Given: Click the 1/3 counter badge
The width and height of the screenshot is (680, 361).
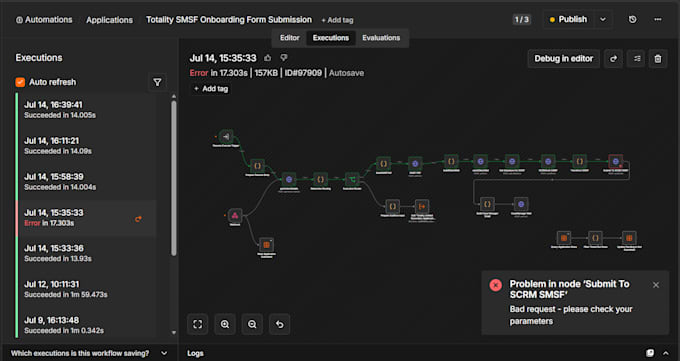Looking at the screenshot, I should pyautogui.click(x=522, y=20).
